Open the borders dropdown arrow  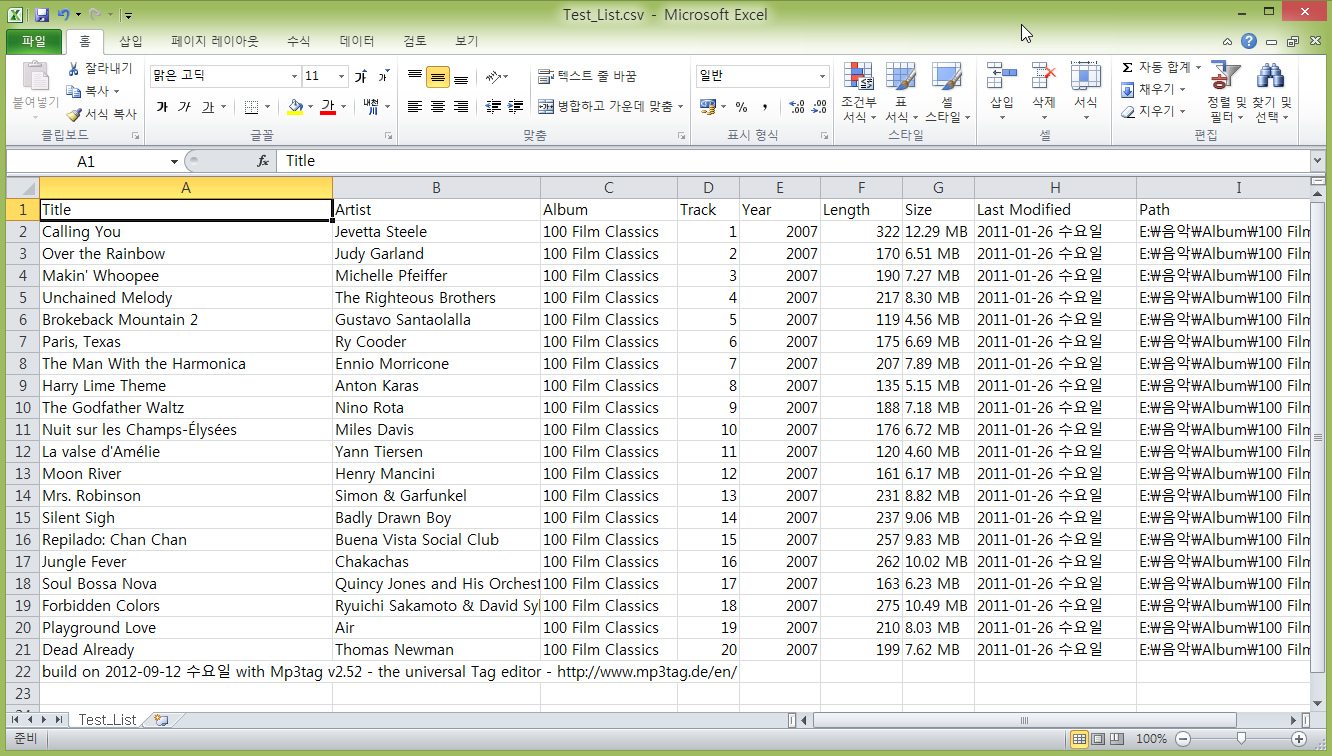(268, 106)
